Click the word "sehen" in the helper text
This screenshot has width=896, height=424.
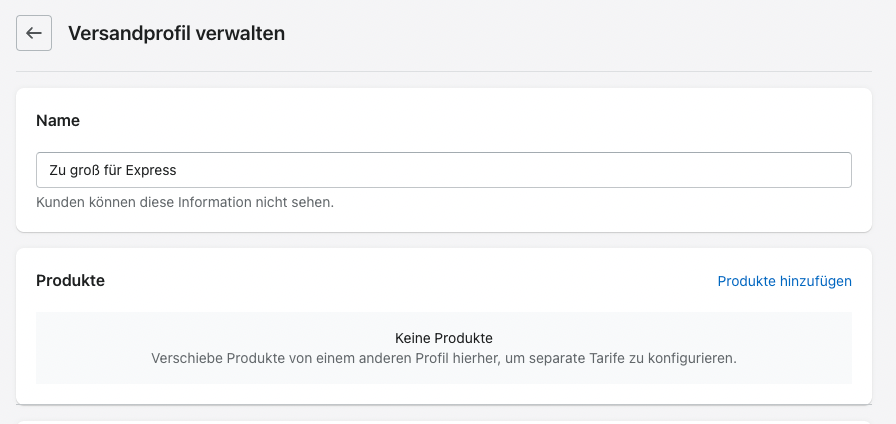pyautogui.click(x=313, y=202)
